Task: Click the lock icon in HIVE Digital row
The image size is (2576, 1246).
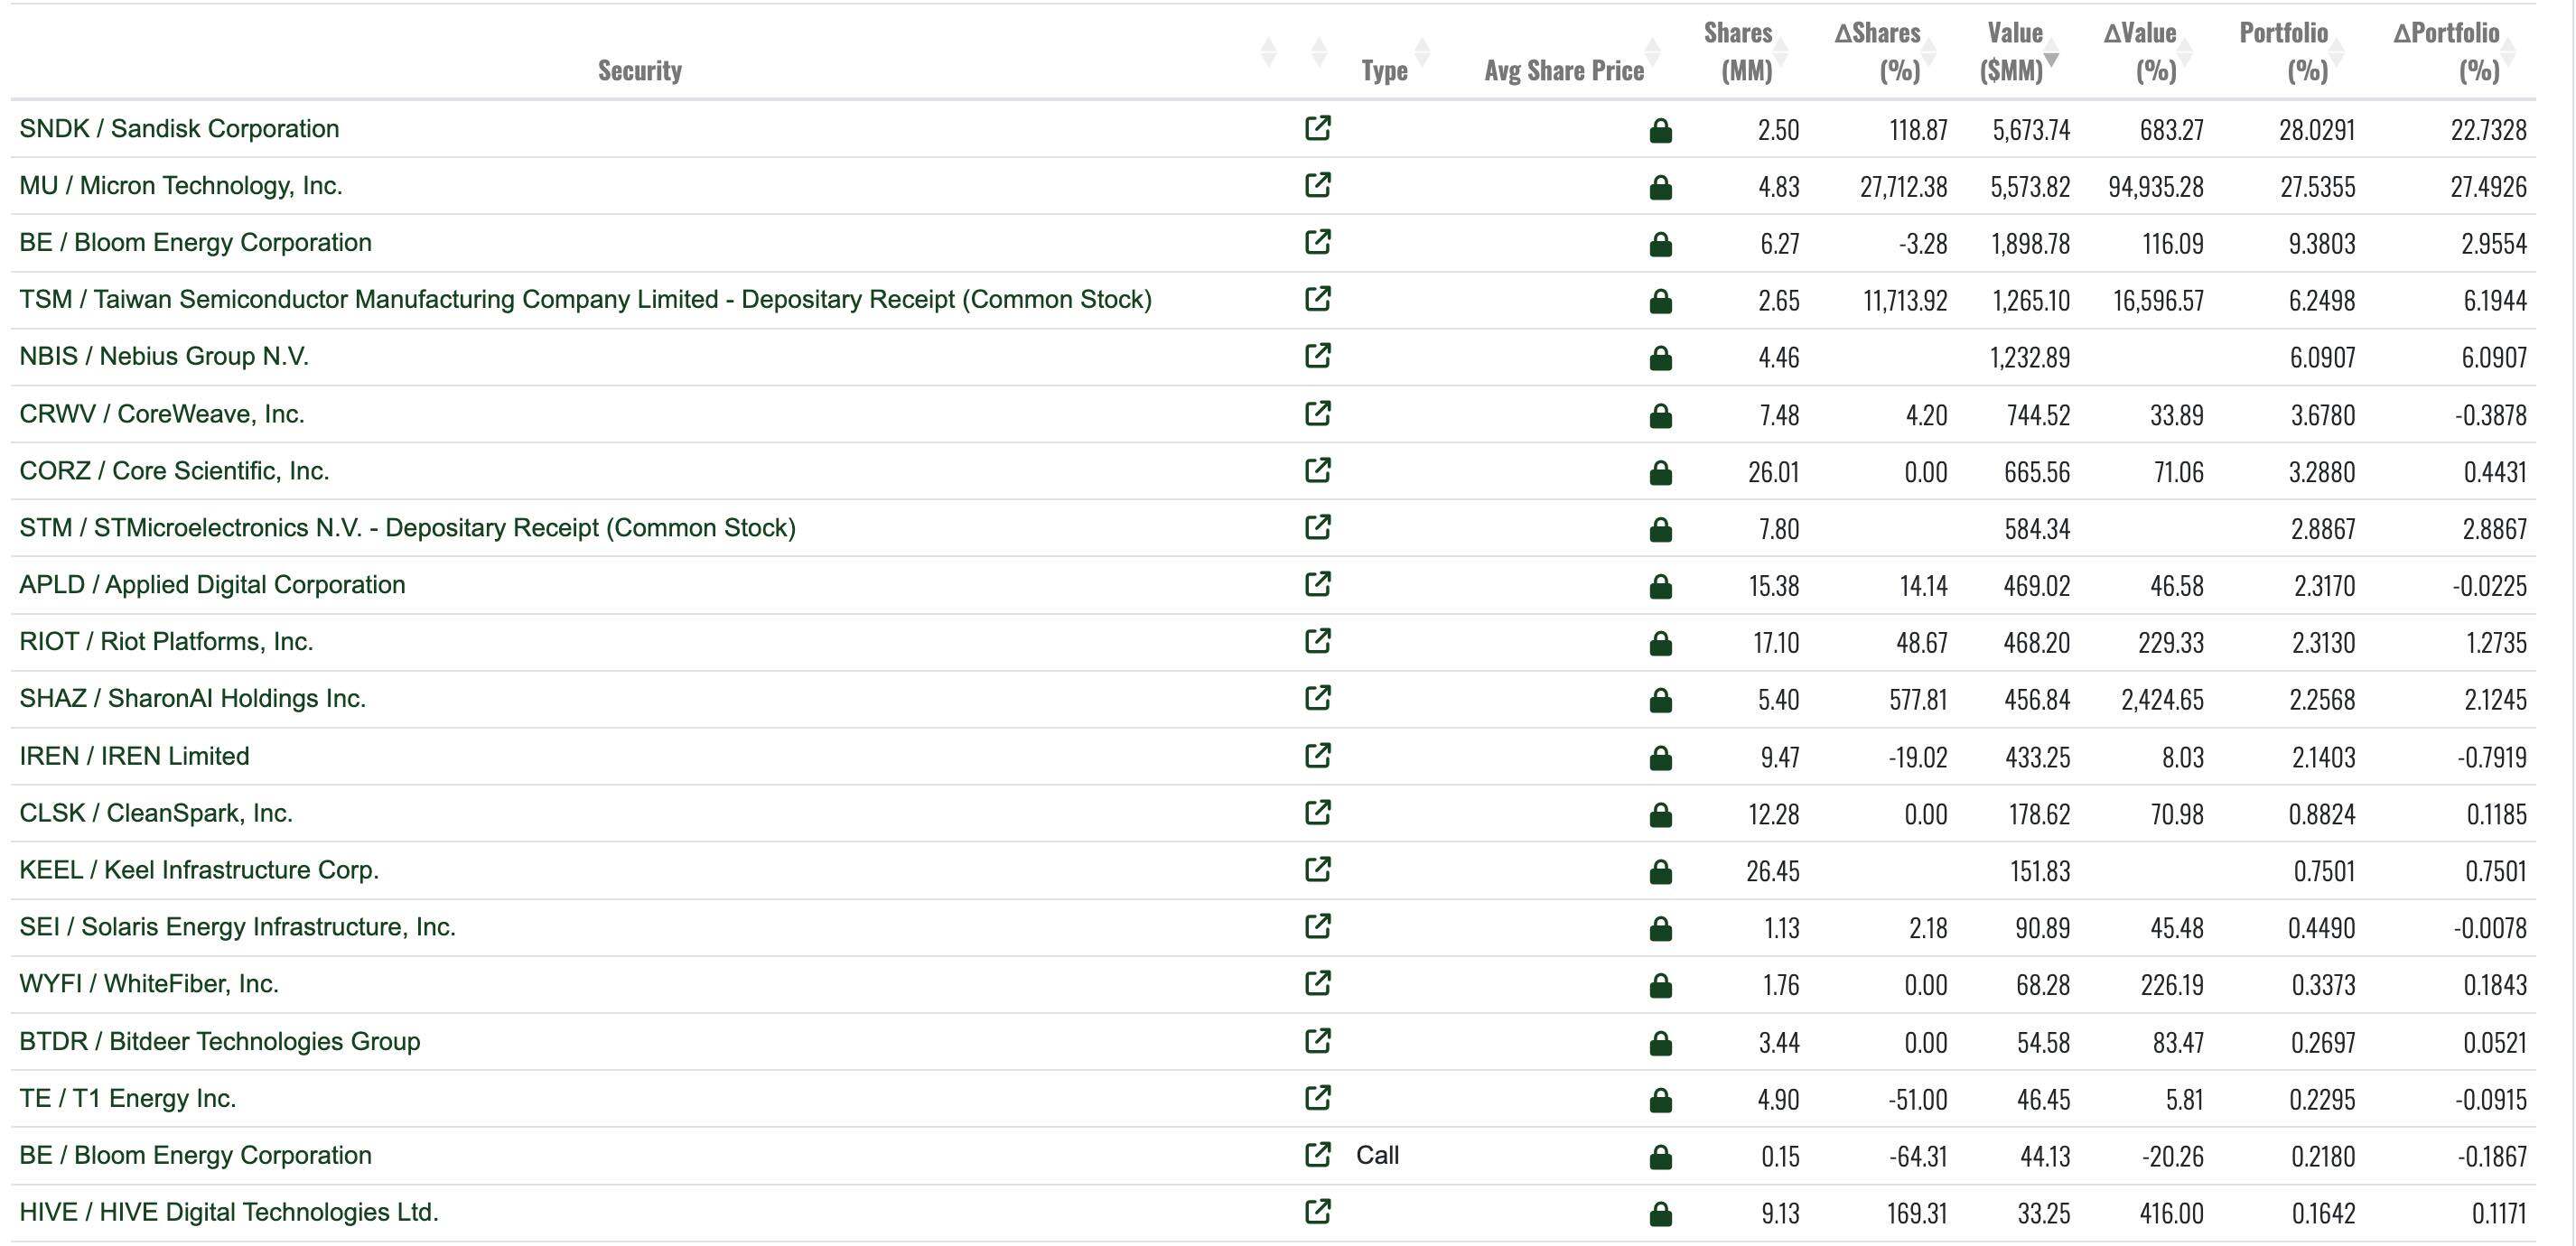Action: tap(1660, 1215)
